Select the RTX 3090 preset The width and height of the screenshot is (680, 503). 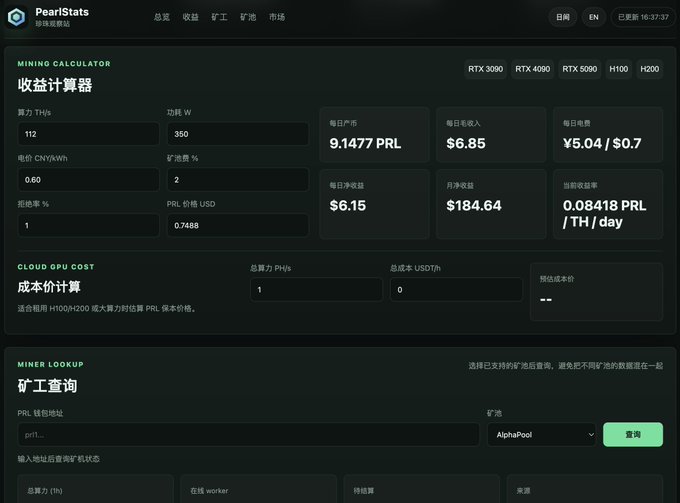click(485, 69)
